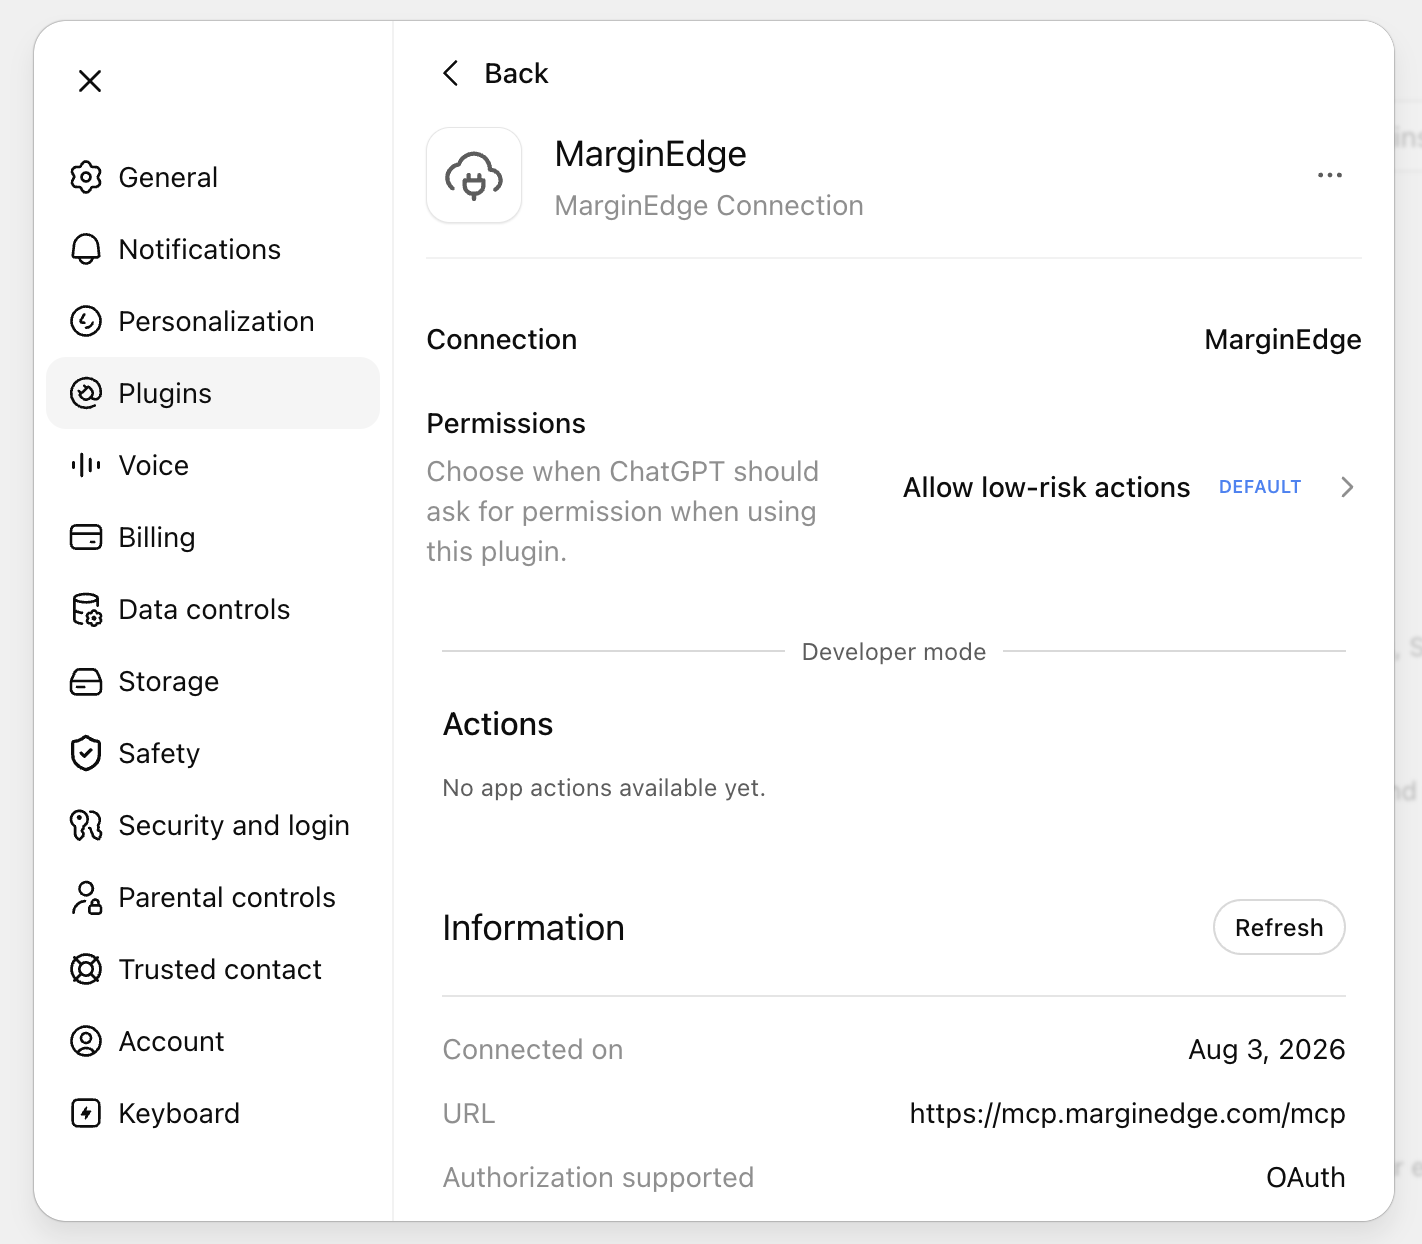Expand permissions options chevron
The height and width of the screenshot is (1244, 1422).
(1347, 487)
